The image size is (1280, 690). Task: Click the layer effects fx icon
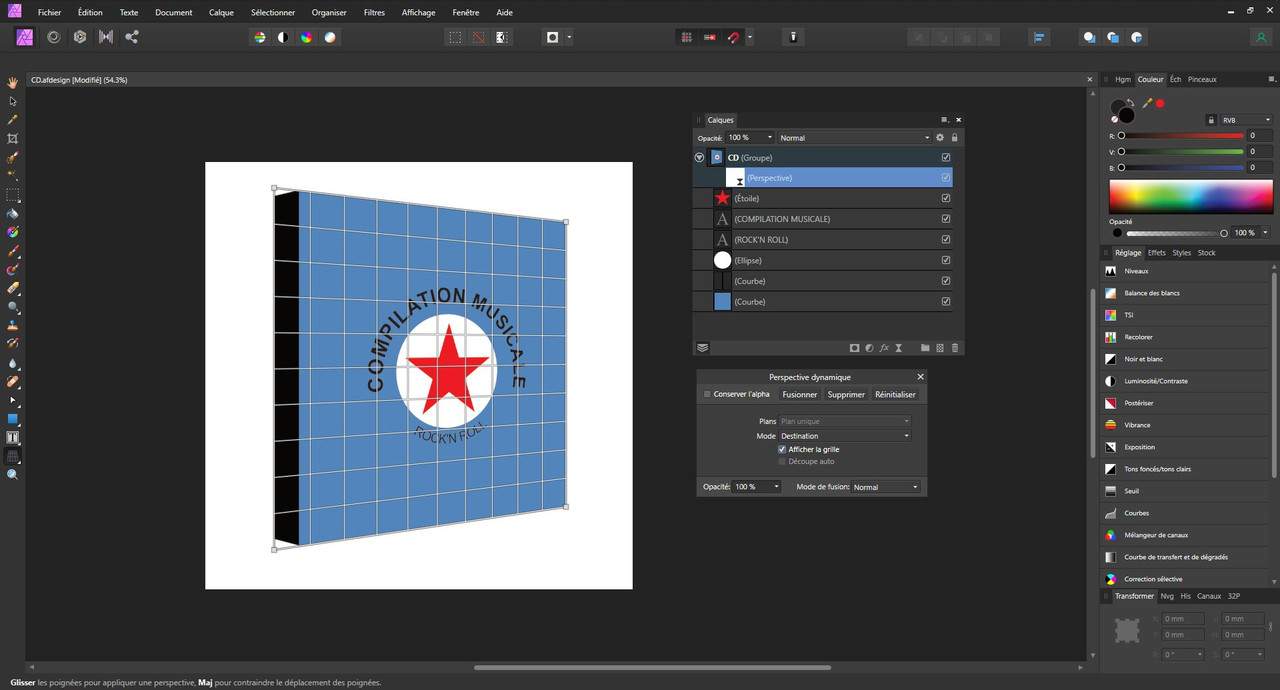(x=884, y=348)
